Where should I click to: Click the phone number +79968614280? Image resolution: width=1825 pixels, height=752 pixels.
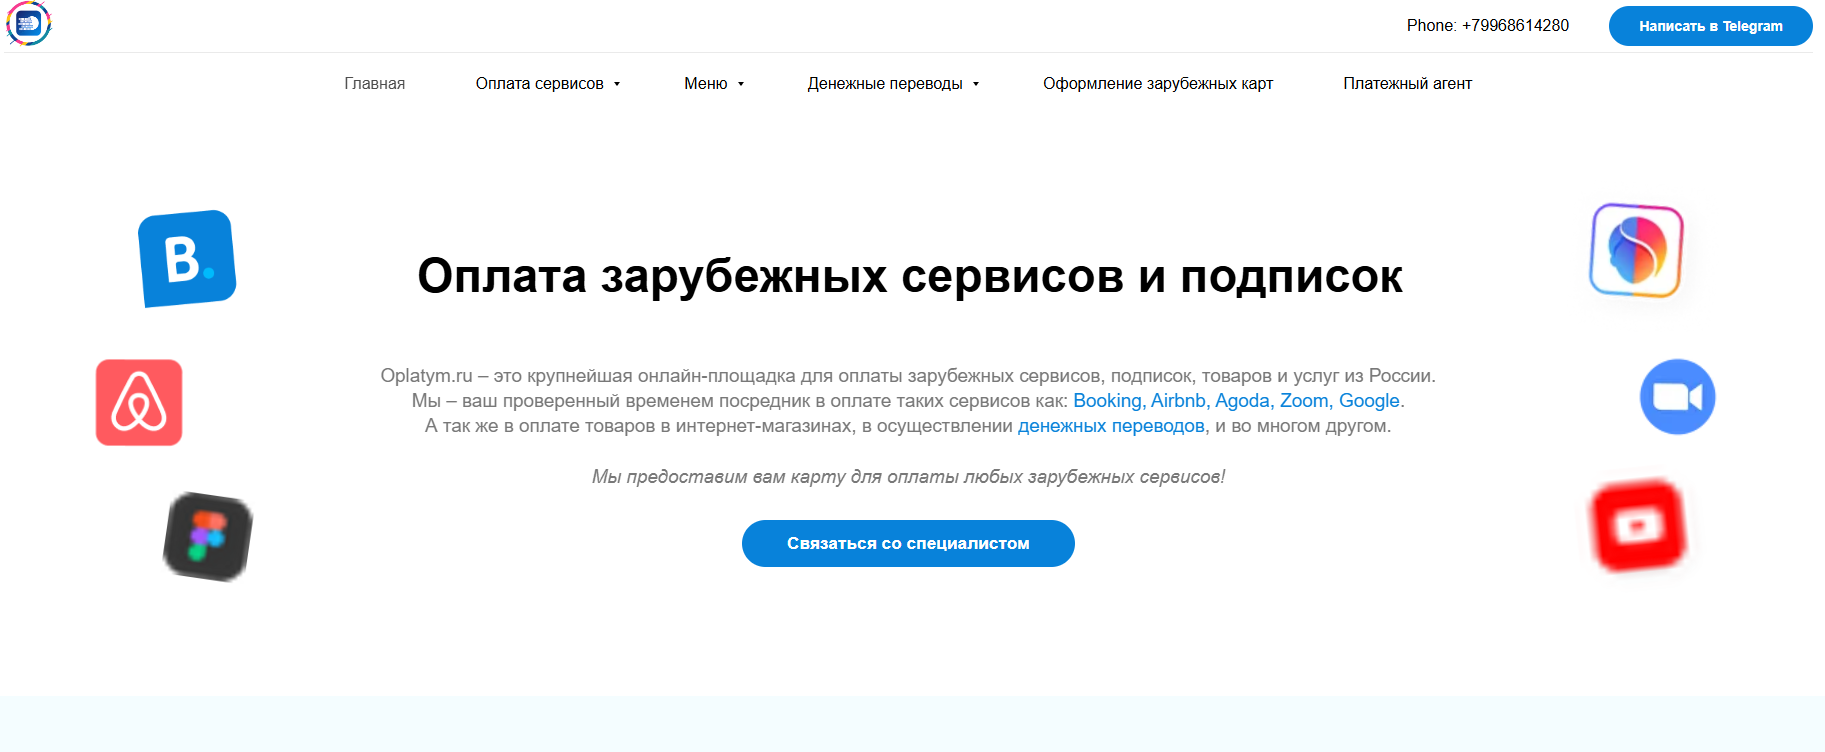click(x=1515, y=26)
